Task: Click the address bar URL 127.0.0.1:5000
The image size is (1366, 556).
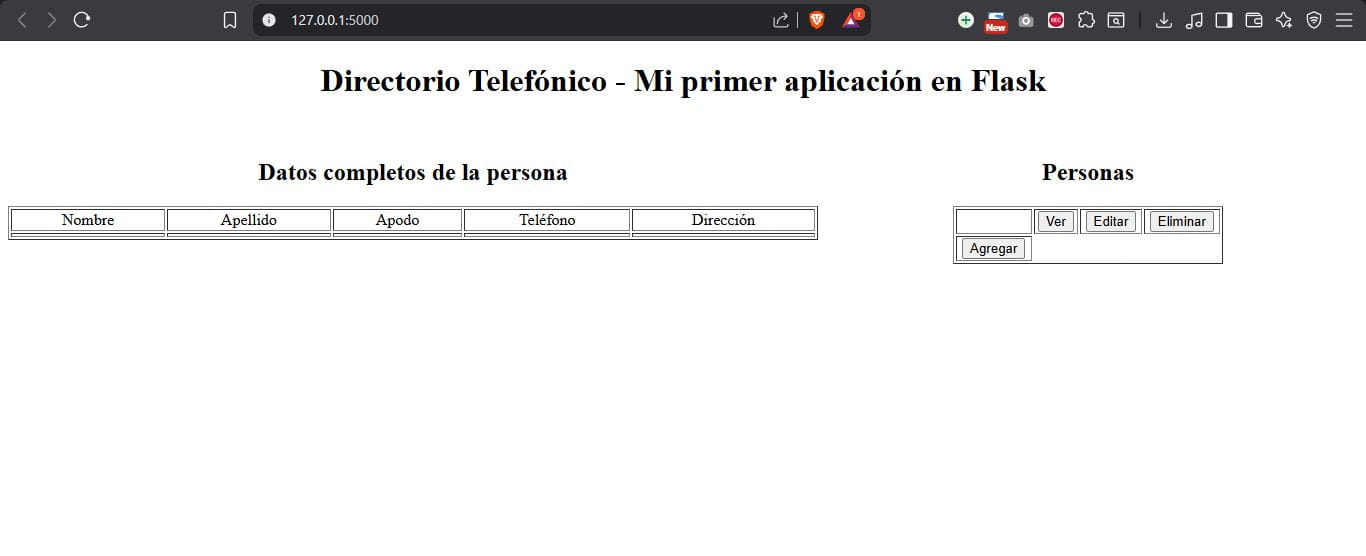Action: (x=335, y=20)
